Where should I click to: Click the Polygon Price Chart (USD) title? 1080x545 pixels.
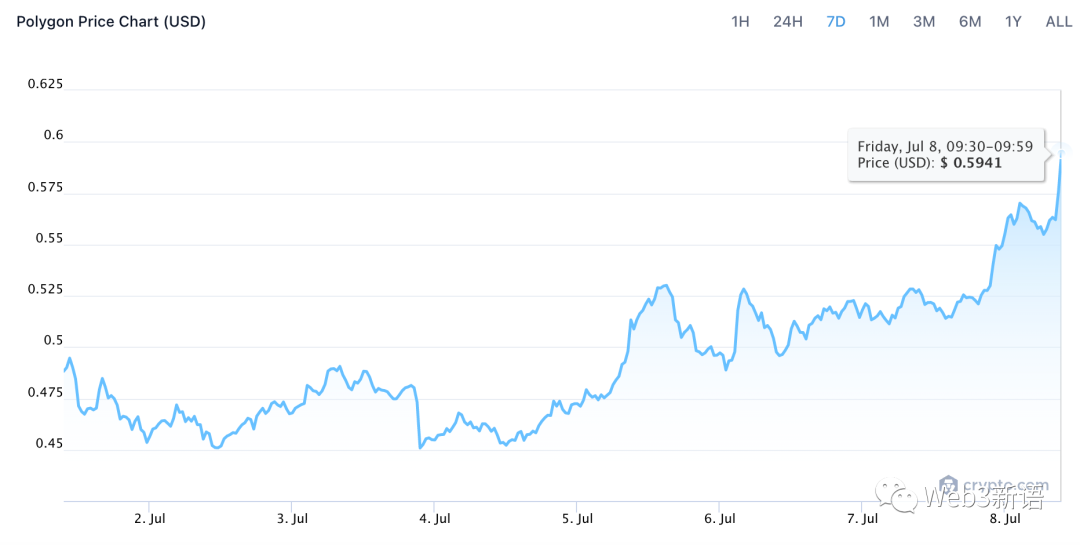point(111,21)
